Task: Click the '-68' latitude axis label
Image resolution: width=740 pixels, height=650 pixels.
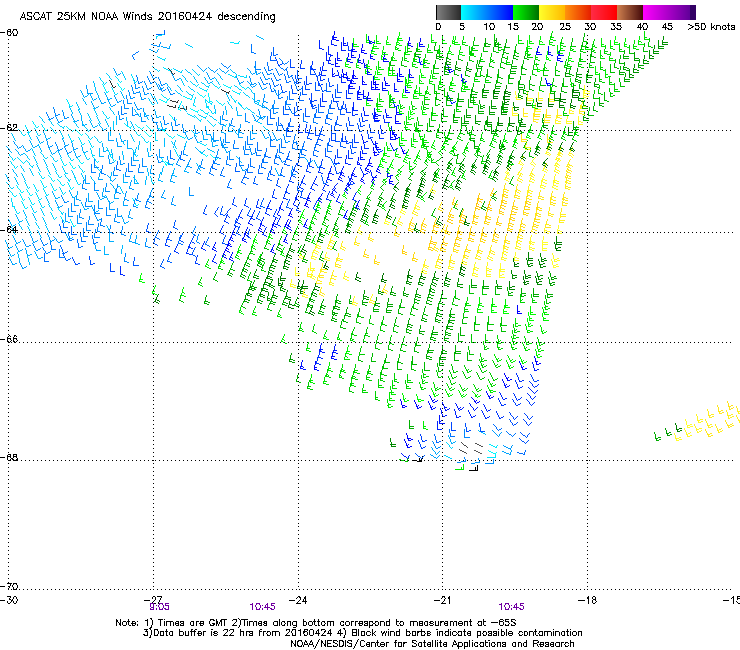Action: tap(9, 457)
